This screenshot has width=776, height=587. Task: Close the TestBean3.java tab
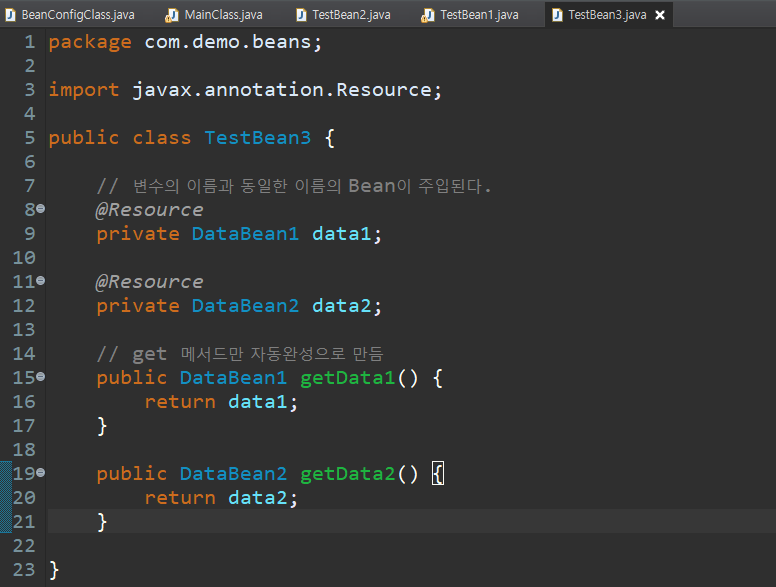click(x=660, y=15)
